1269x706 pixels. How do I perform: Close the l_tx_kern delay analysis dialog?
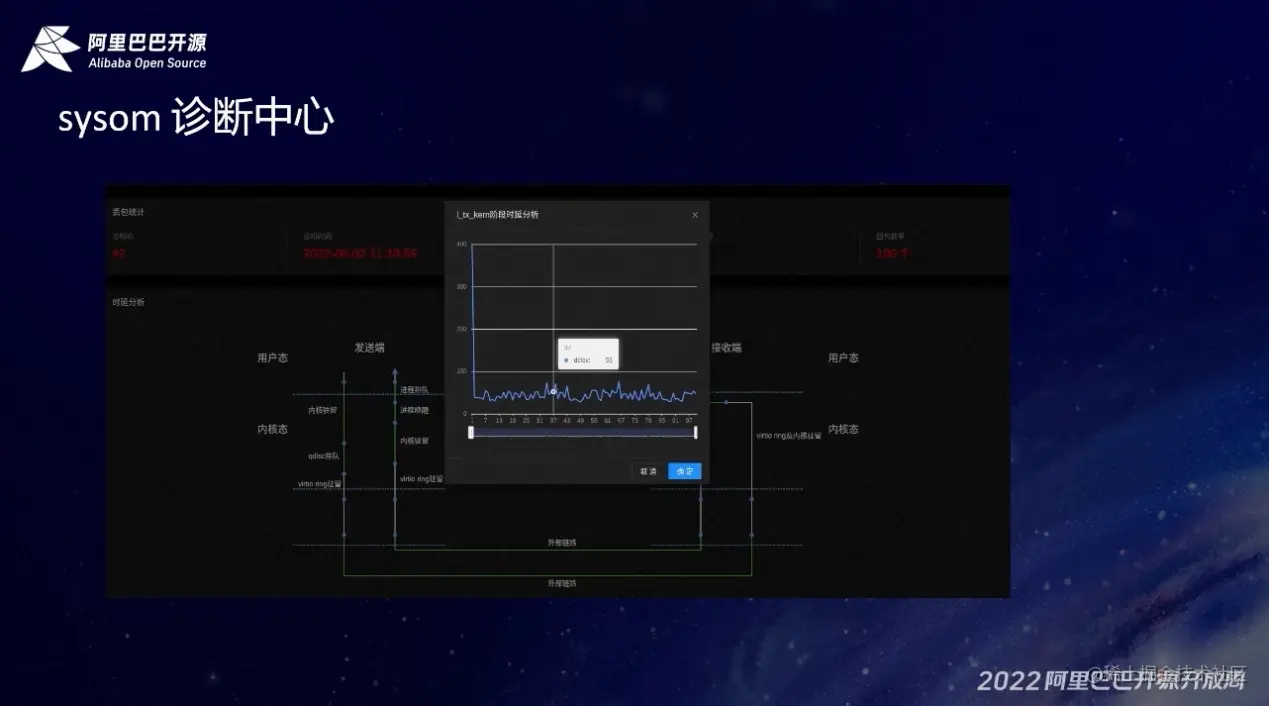coord(695,215)
